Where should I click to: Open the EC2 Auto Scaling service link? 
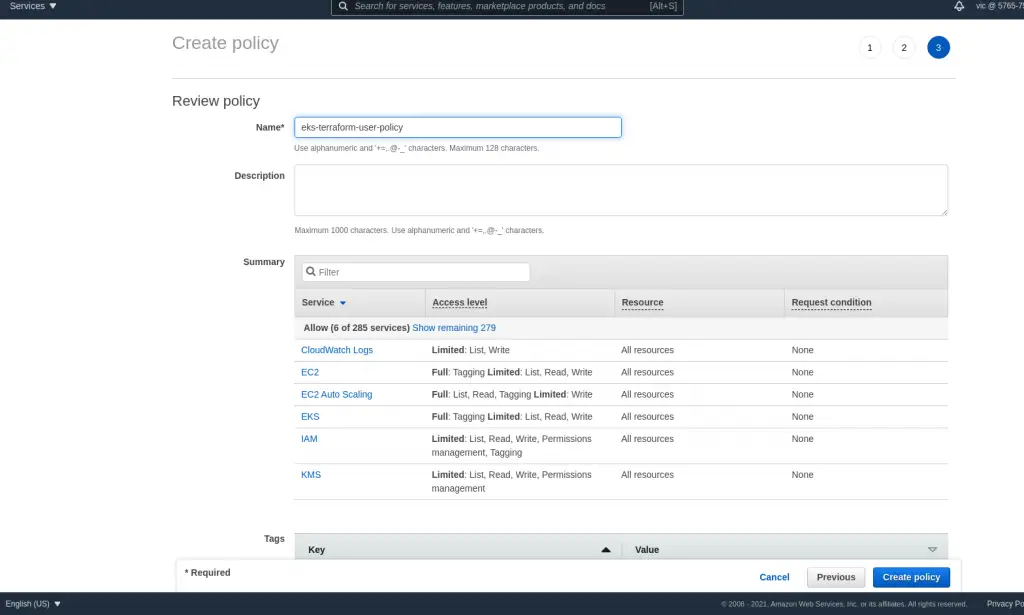336,394
